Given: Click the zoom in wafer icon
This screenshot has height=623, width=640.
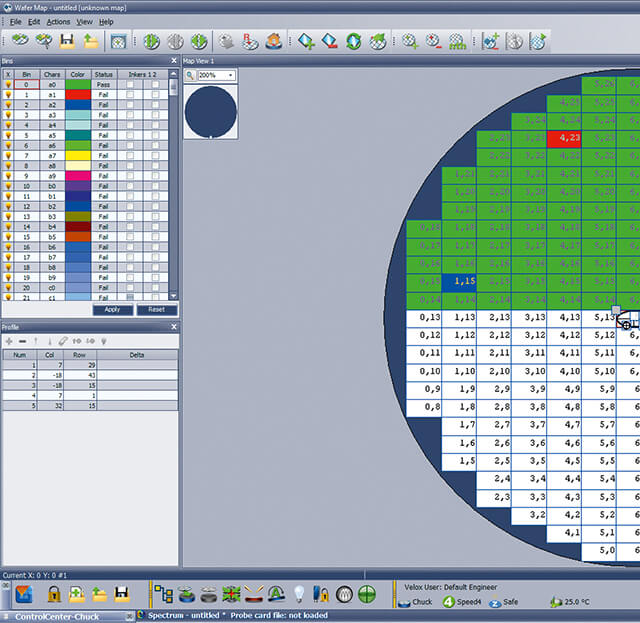Looking at the screenshot, I should (x=410, y=41).
